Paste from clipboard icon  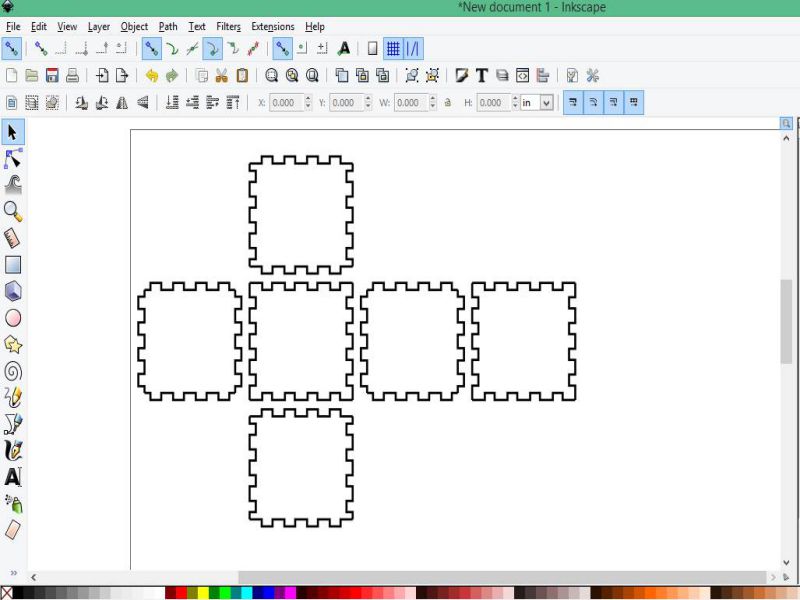(x=242, y=76)
